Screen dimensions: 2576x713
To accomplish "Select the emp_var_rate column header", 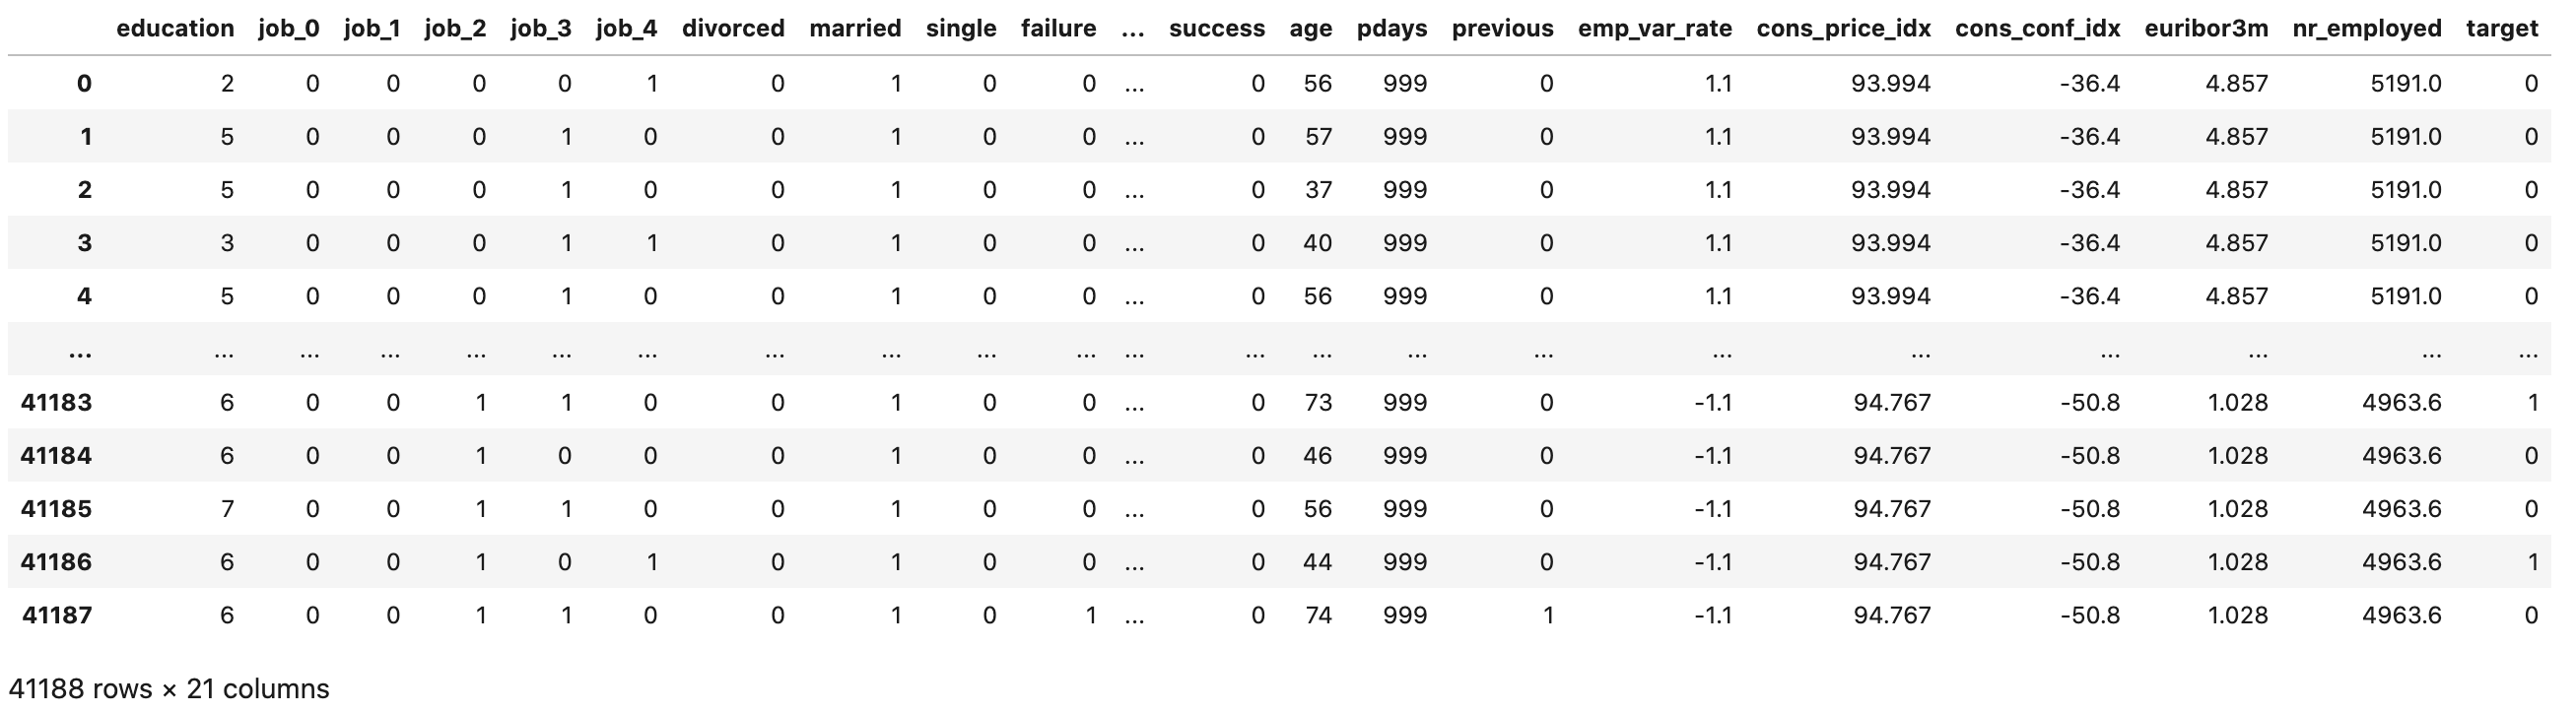I will pyautogui.click(x=1654, y=28).
